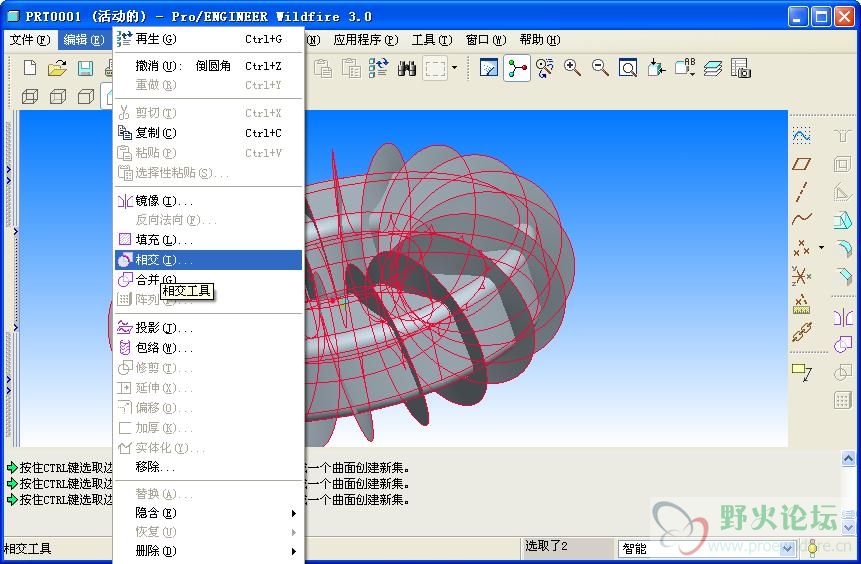Click the Zoom In magnifier icon

572,68
